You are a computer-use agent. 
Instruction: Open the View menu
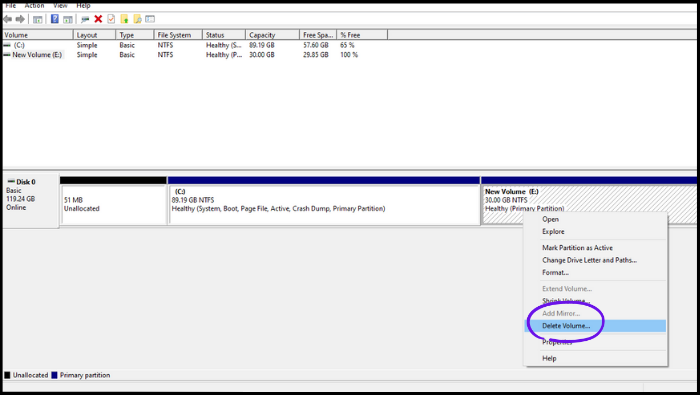click(x=60, y=5)
